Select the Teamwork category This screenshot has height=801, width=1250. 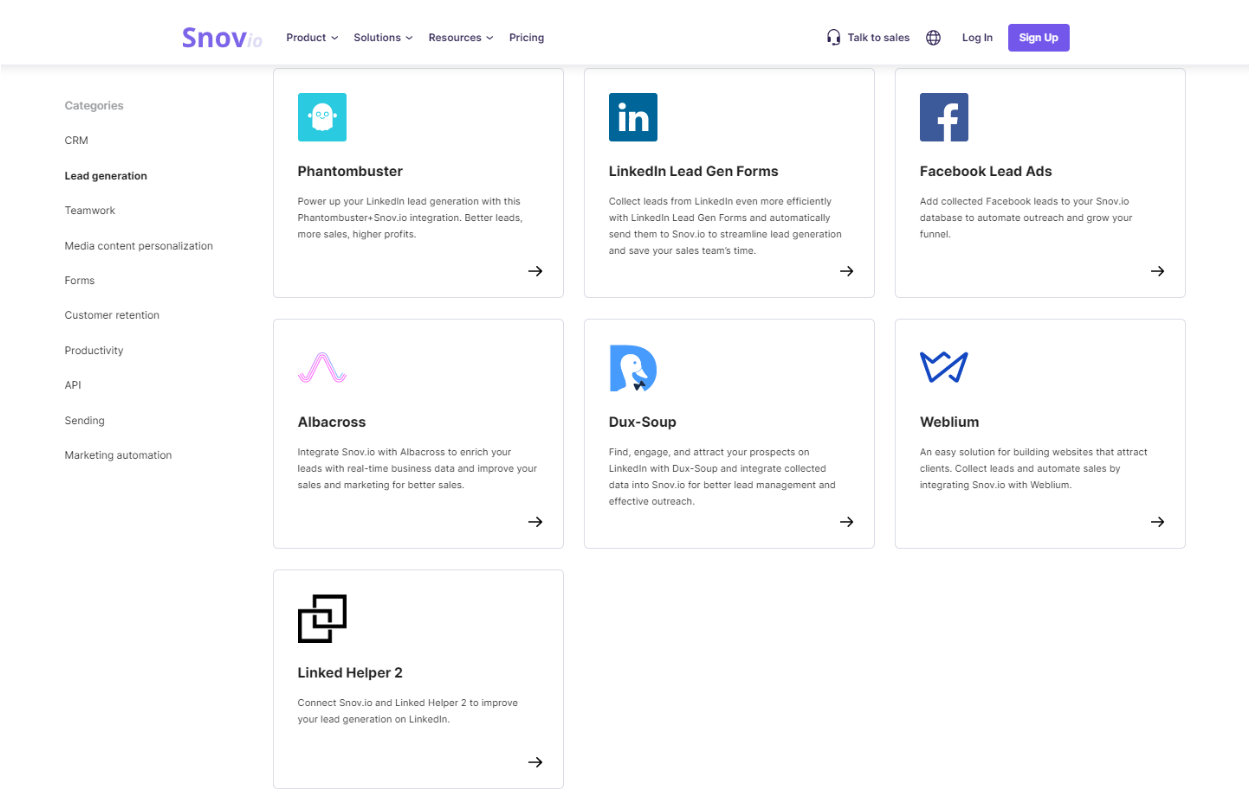coord(90,211)
